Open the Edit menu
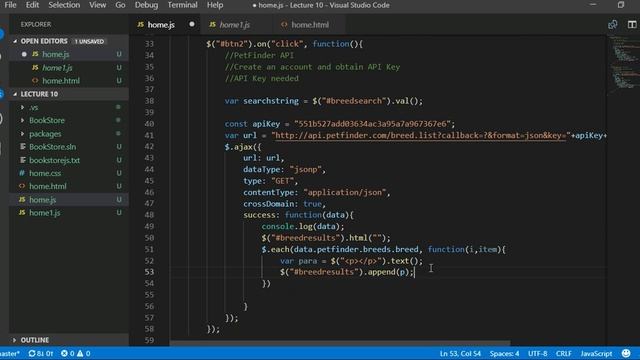 point(32,5)
